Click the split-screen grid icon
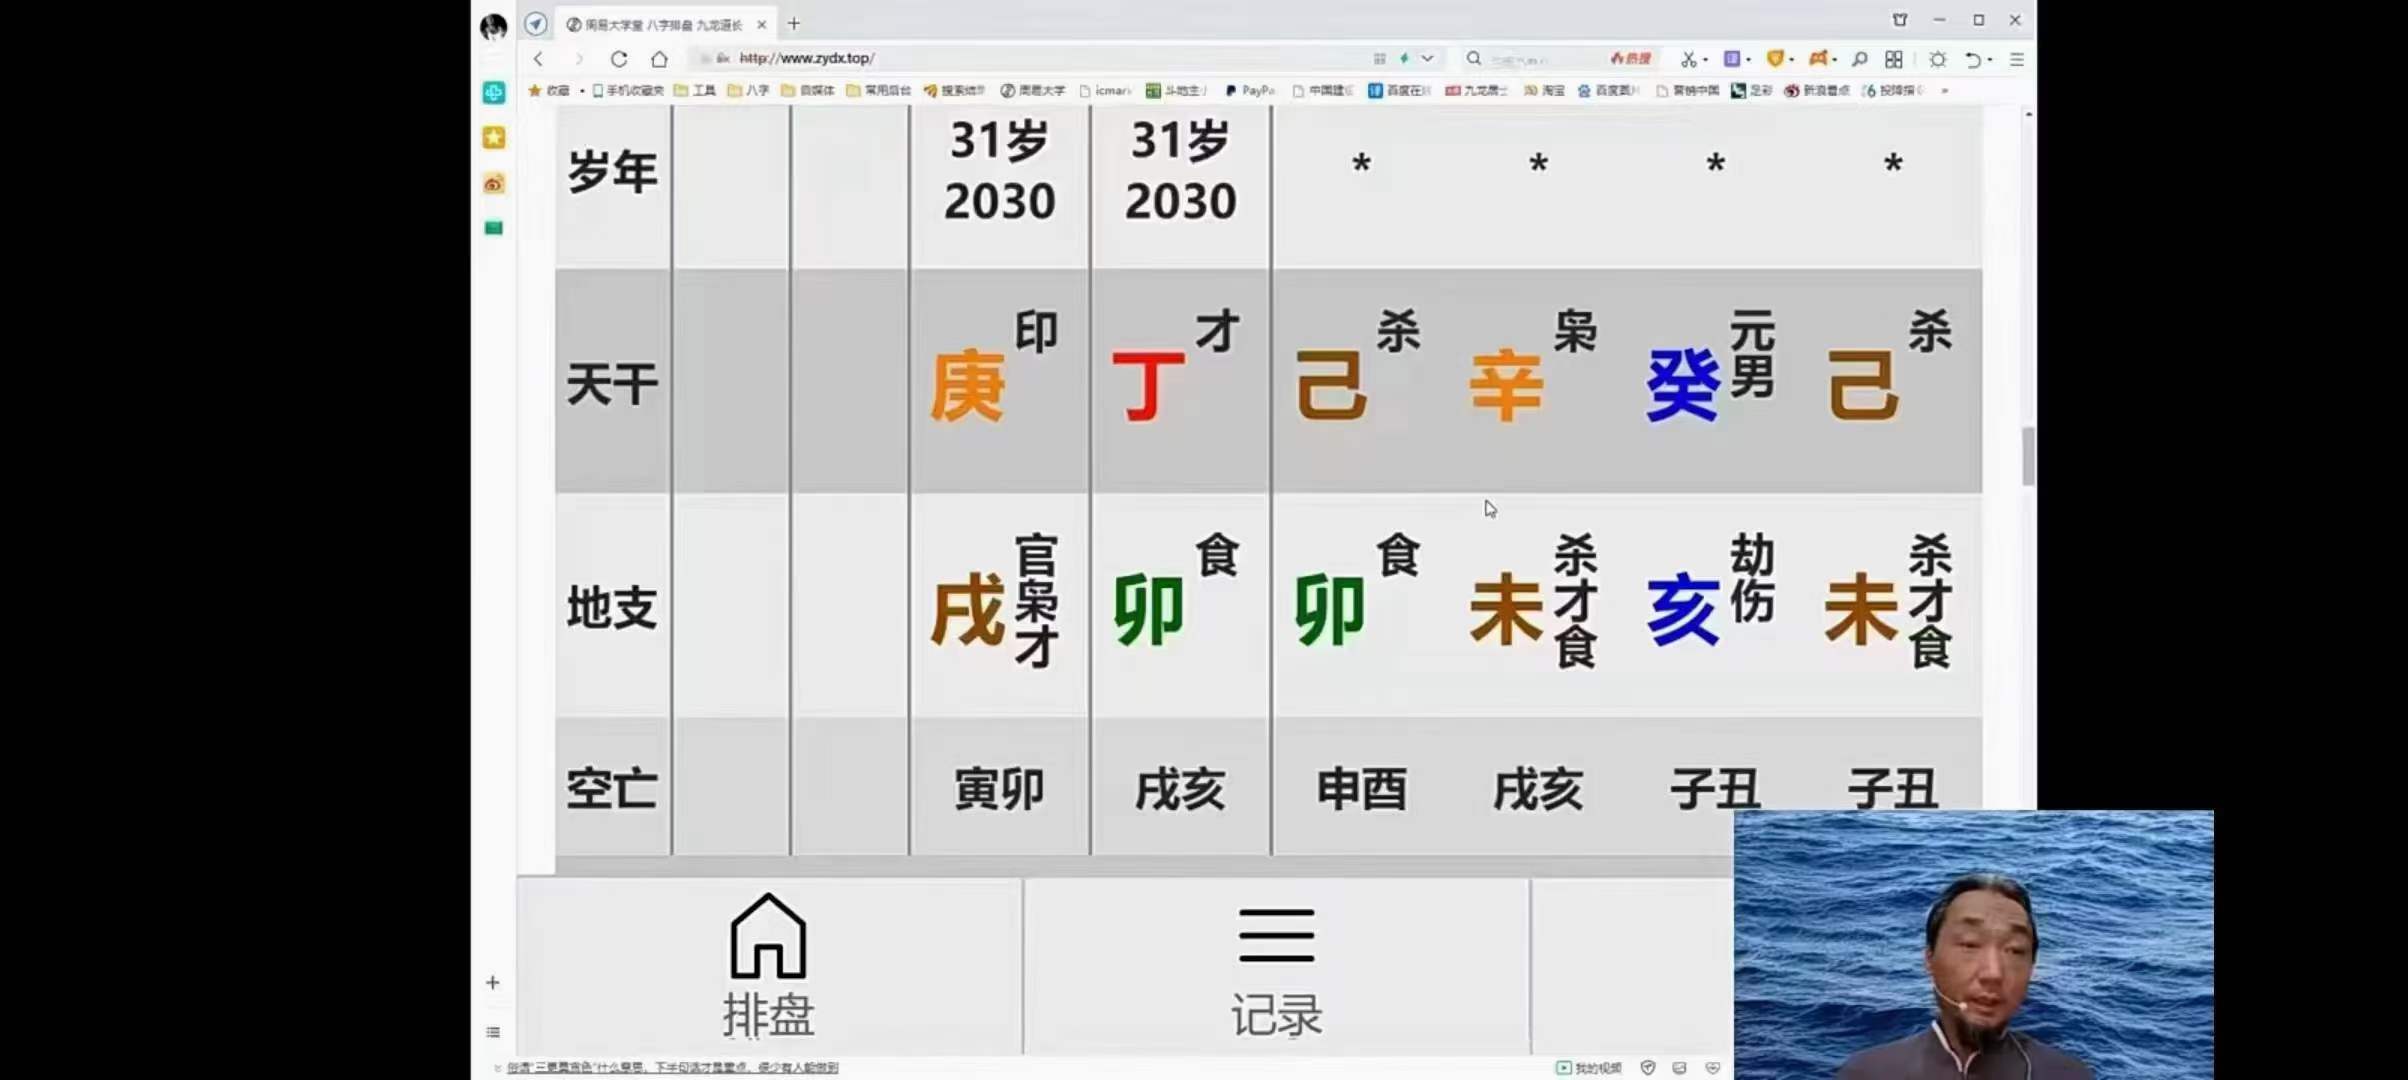The image size is (2408, 1080). 1894,60
